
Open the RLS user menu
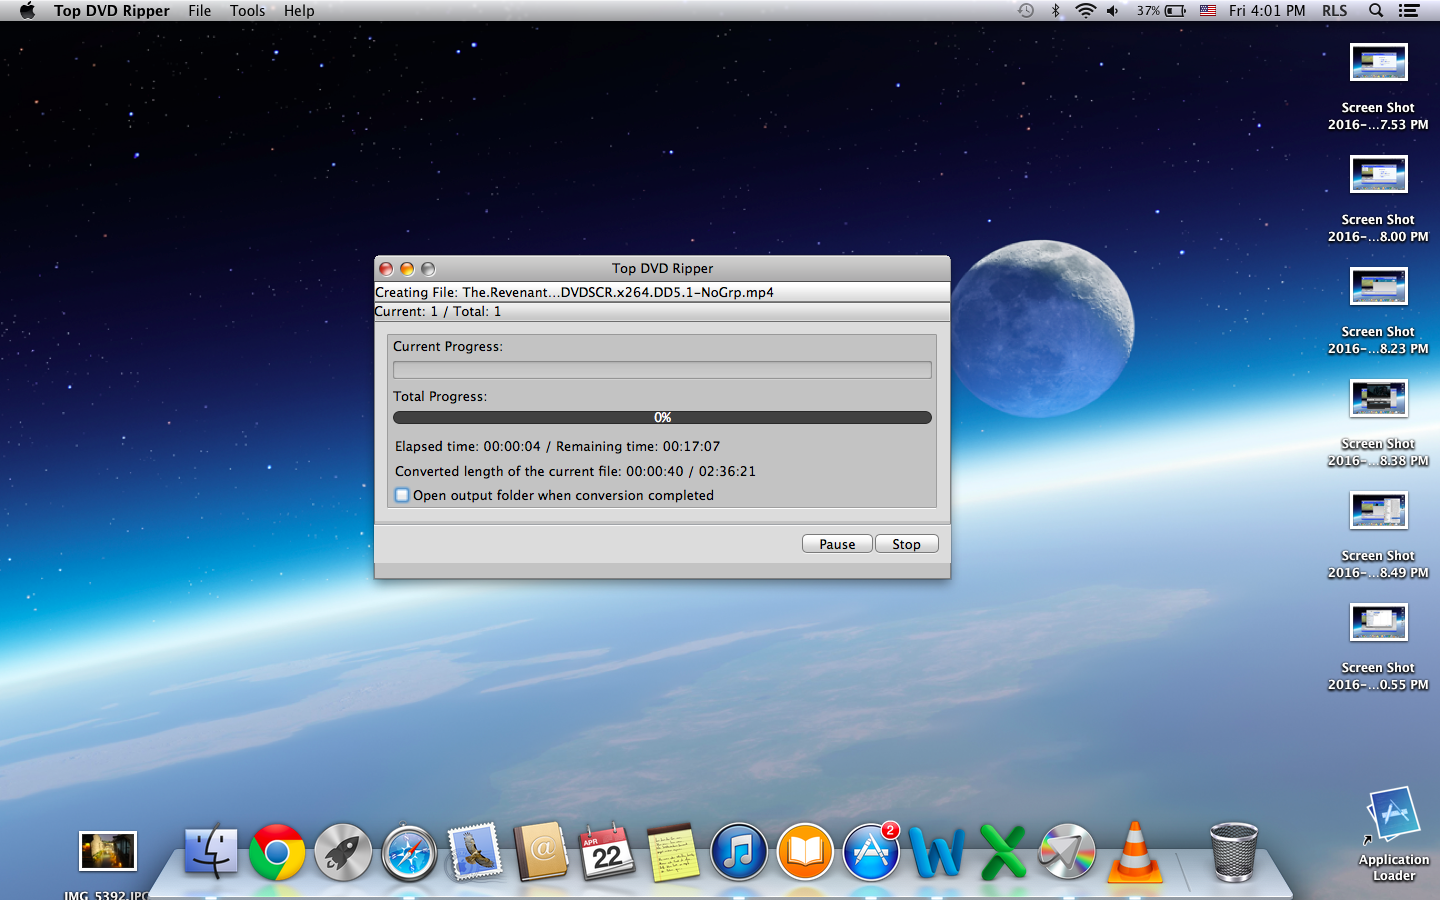coord(1334,11)
